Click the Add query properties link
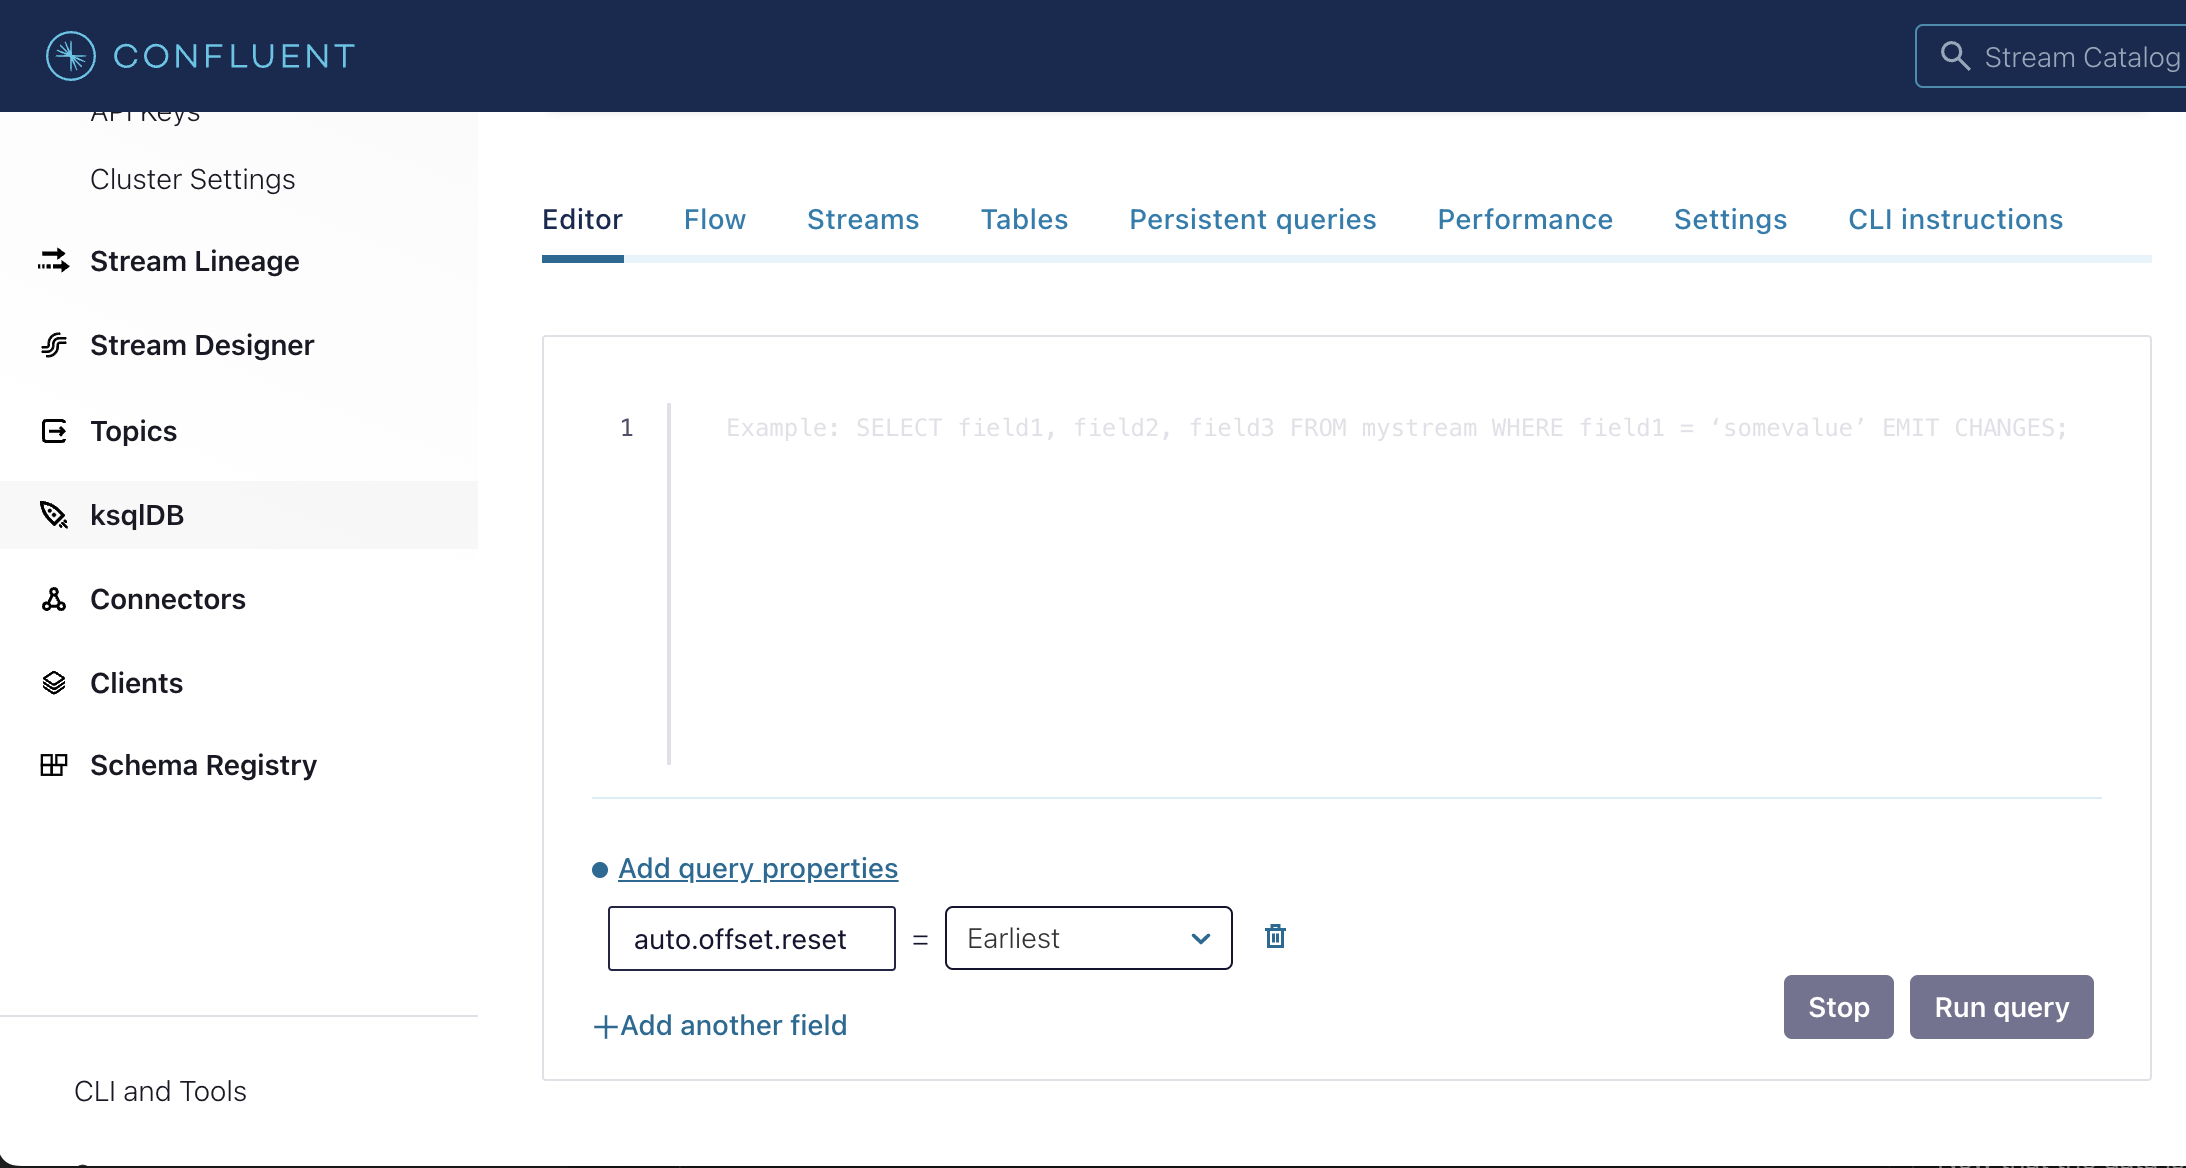The height and width of the screenshot is (1168, 2186). [x=758, y=868]
